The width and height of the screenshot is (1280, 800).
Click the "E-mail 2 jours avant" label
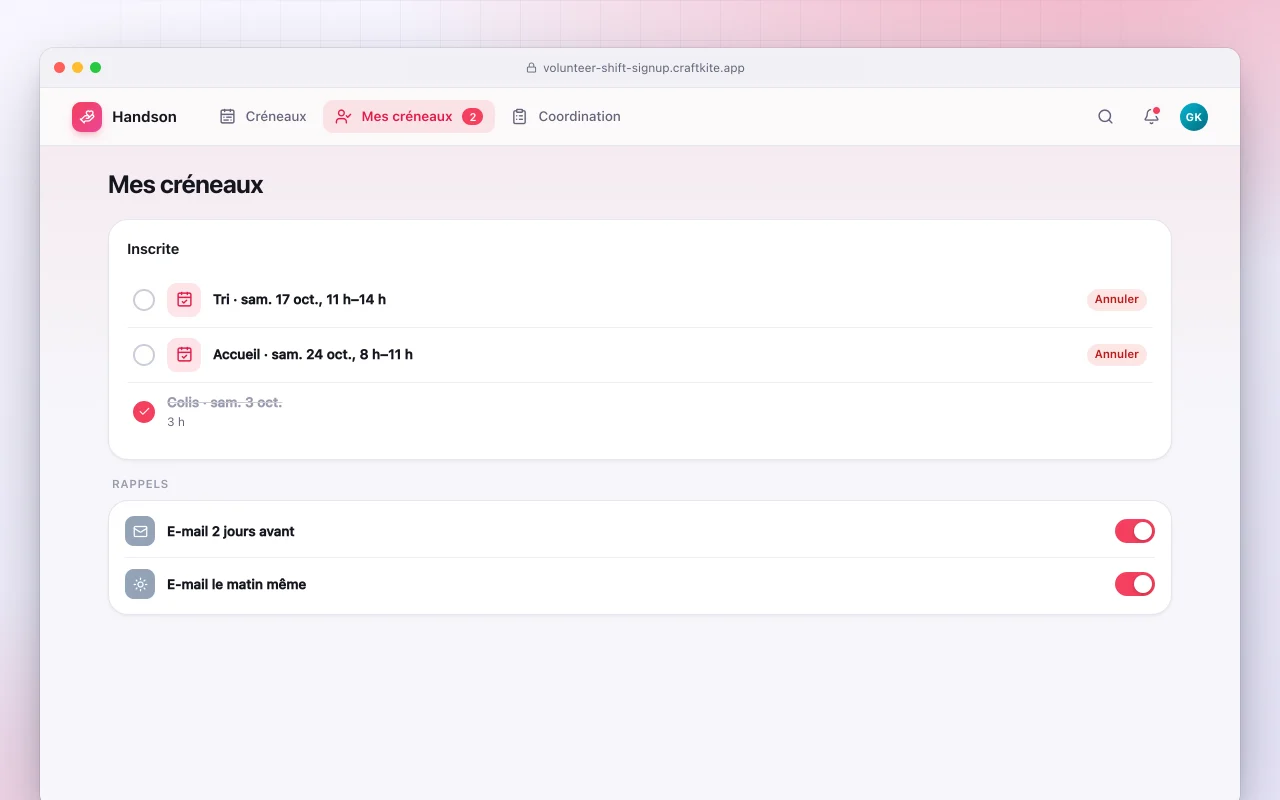point(231,531)
